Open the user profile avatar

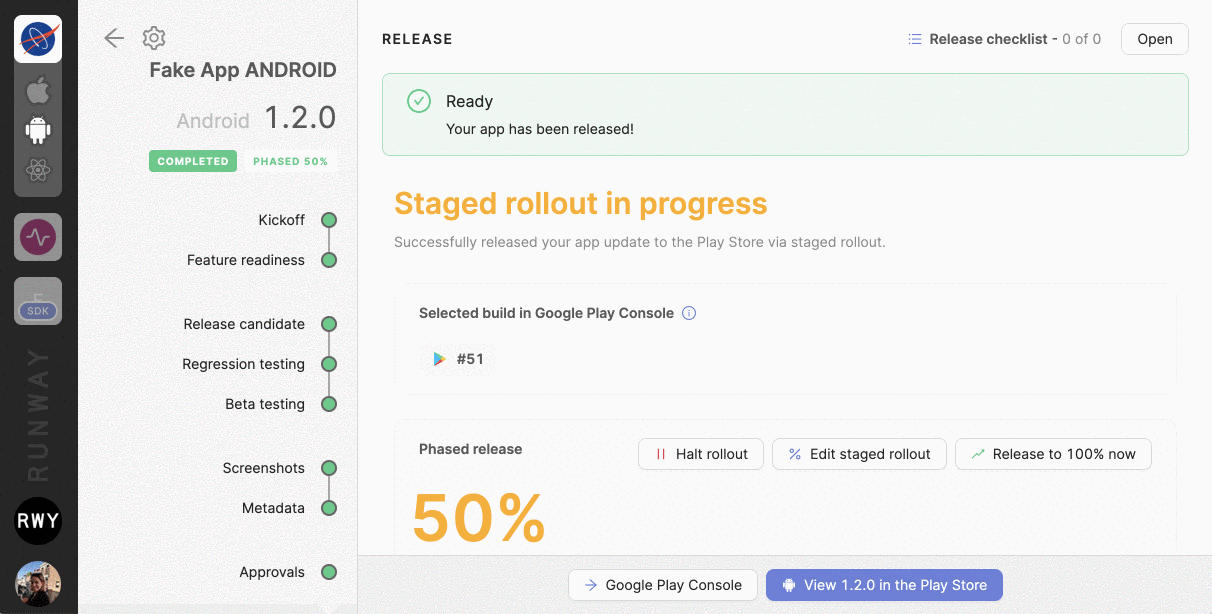pyautogui.click(x=38, y=584)
